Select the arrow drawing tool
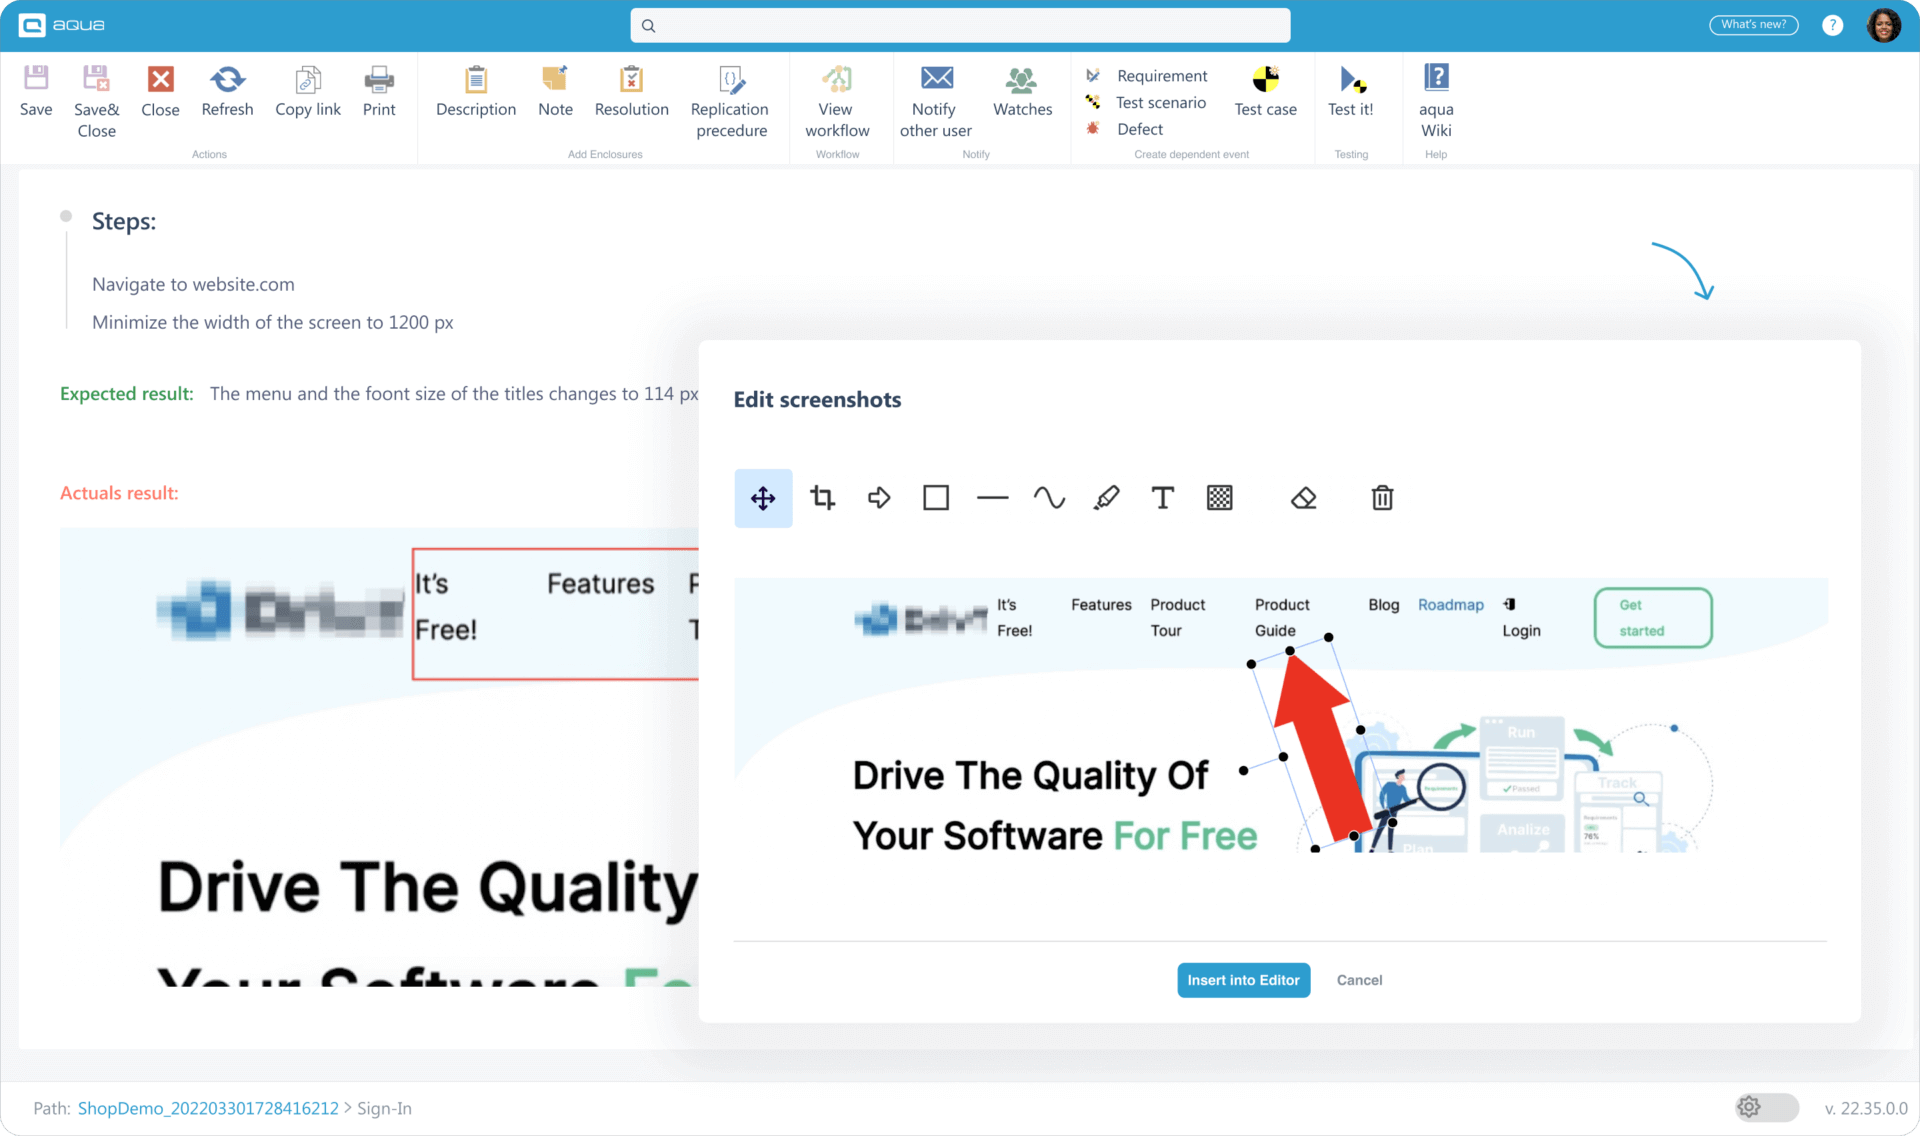 click(x=879, y=497)
